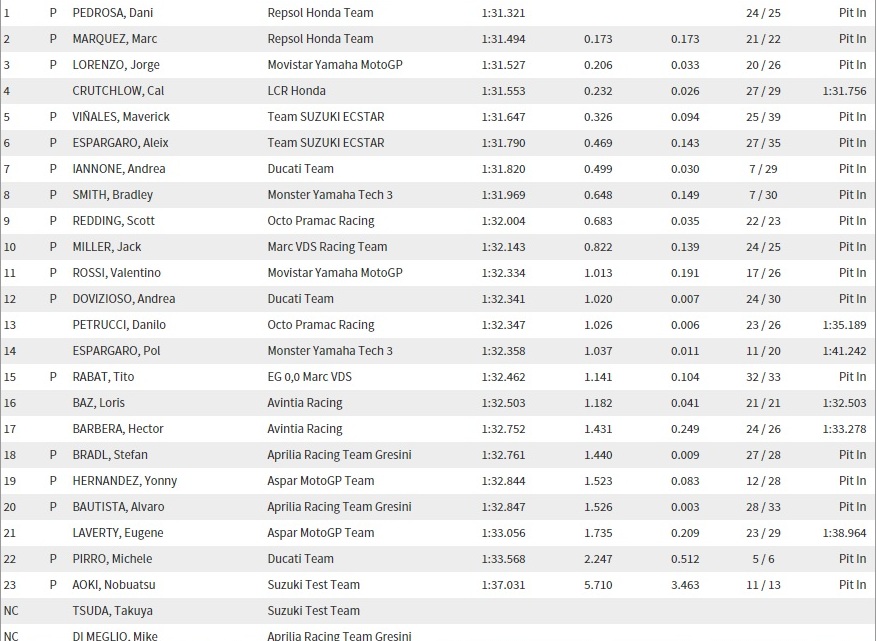Click Aprilia Racing Team Gresini for BRADL
The height and width of the screenshot is (641, 877).
pos(339,455)
